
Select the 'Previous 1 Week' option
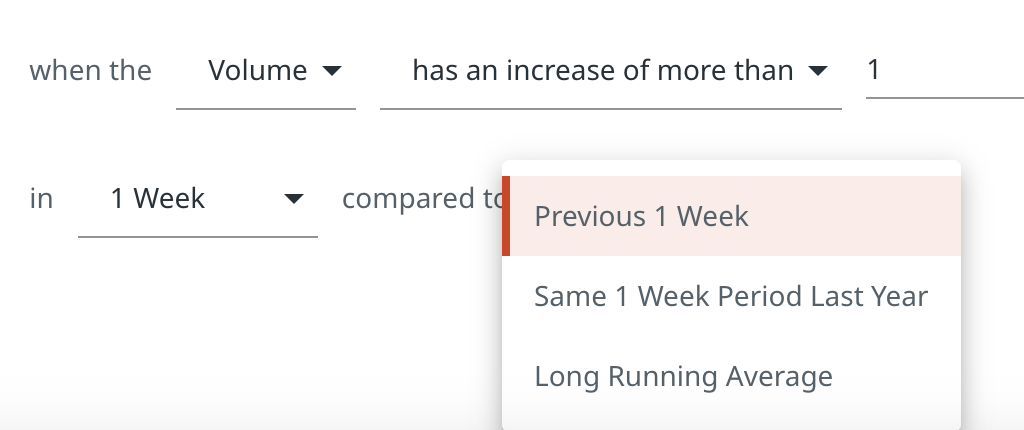click(x=641, y=216)
